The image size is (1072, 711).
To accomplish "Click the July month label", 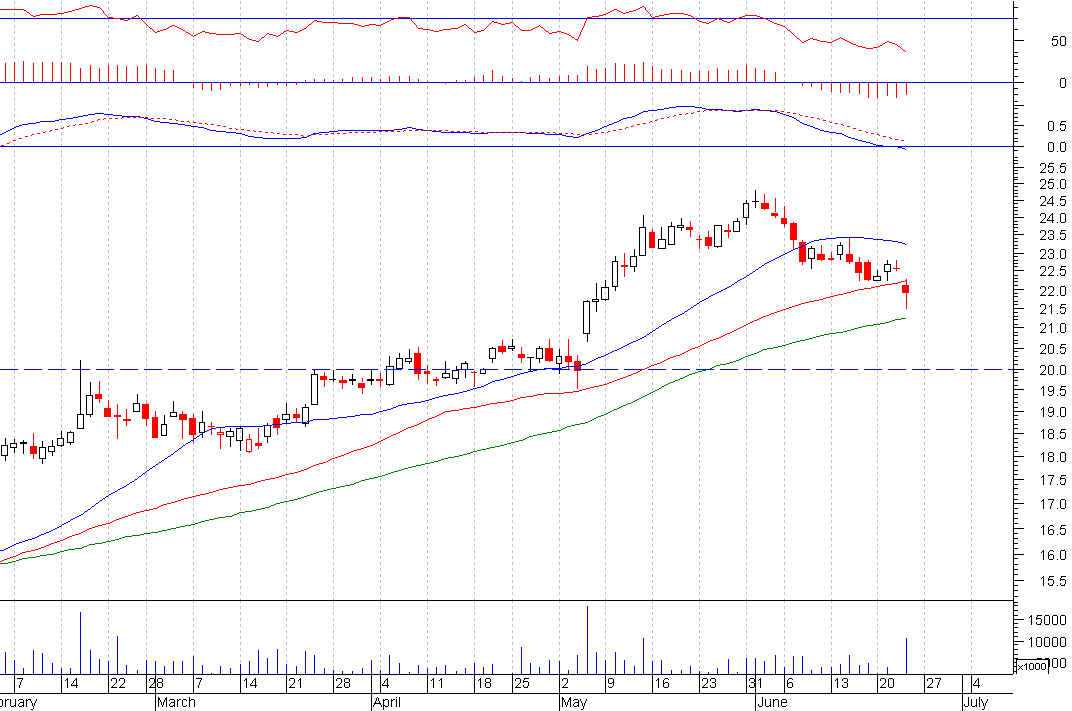I will [x=976, y=703].
